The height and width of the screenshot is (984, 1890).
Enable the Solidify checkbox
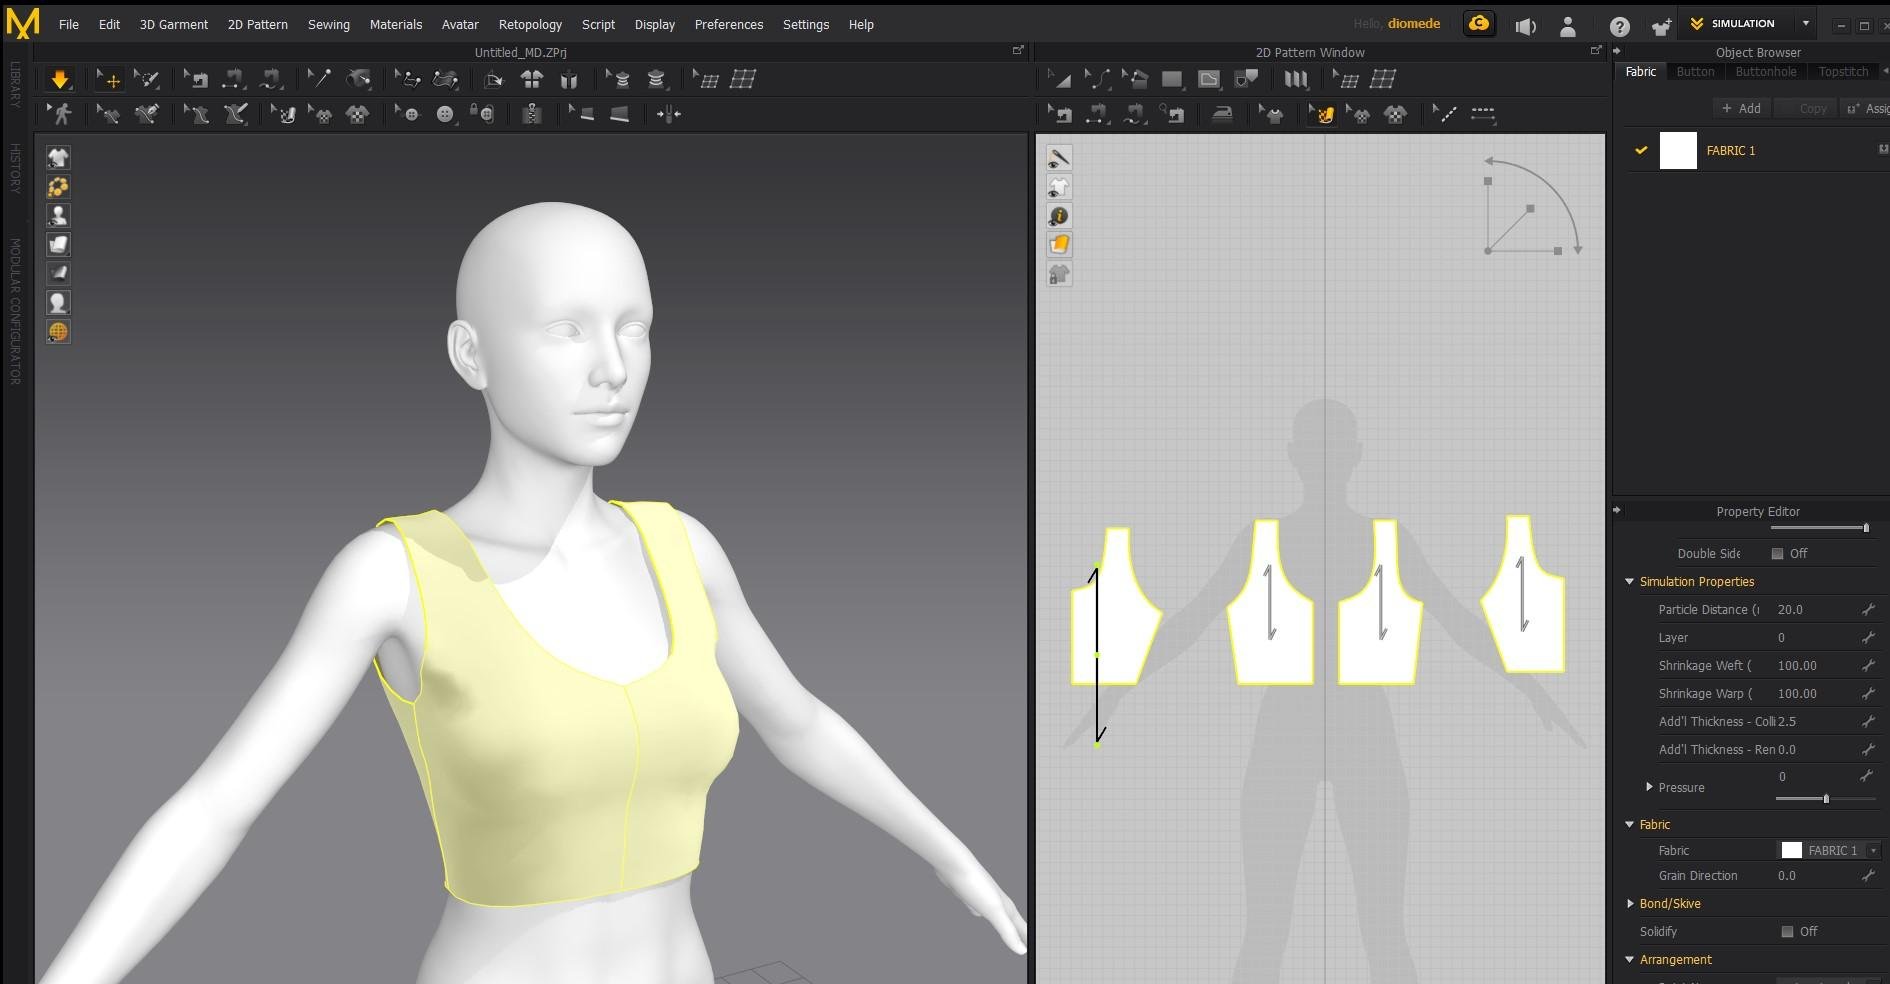[1787, 932]
